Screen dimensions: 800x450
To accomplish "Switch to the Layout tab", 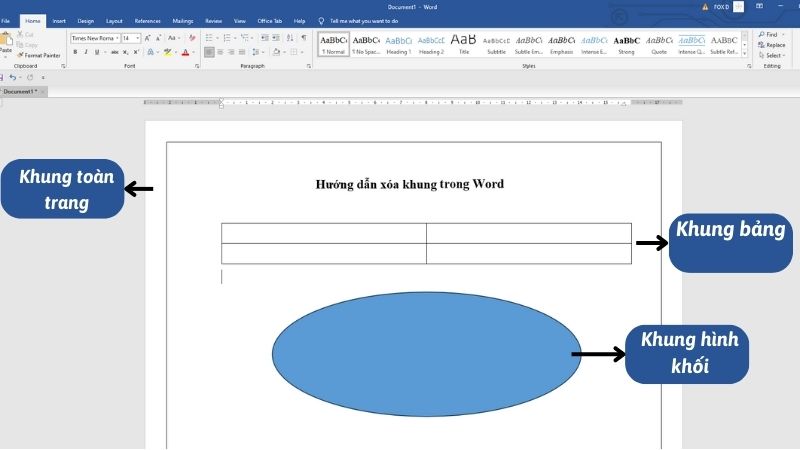I will click(114, 20).
